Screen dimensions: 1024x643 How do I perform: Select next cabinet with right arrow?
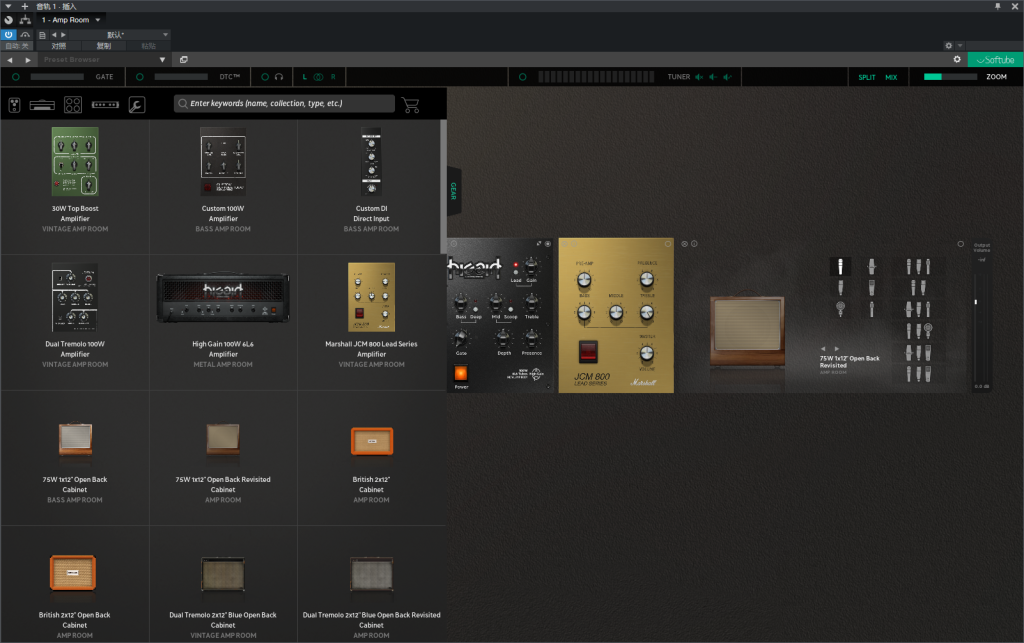(x=837, y=349)
